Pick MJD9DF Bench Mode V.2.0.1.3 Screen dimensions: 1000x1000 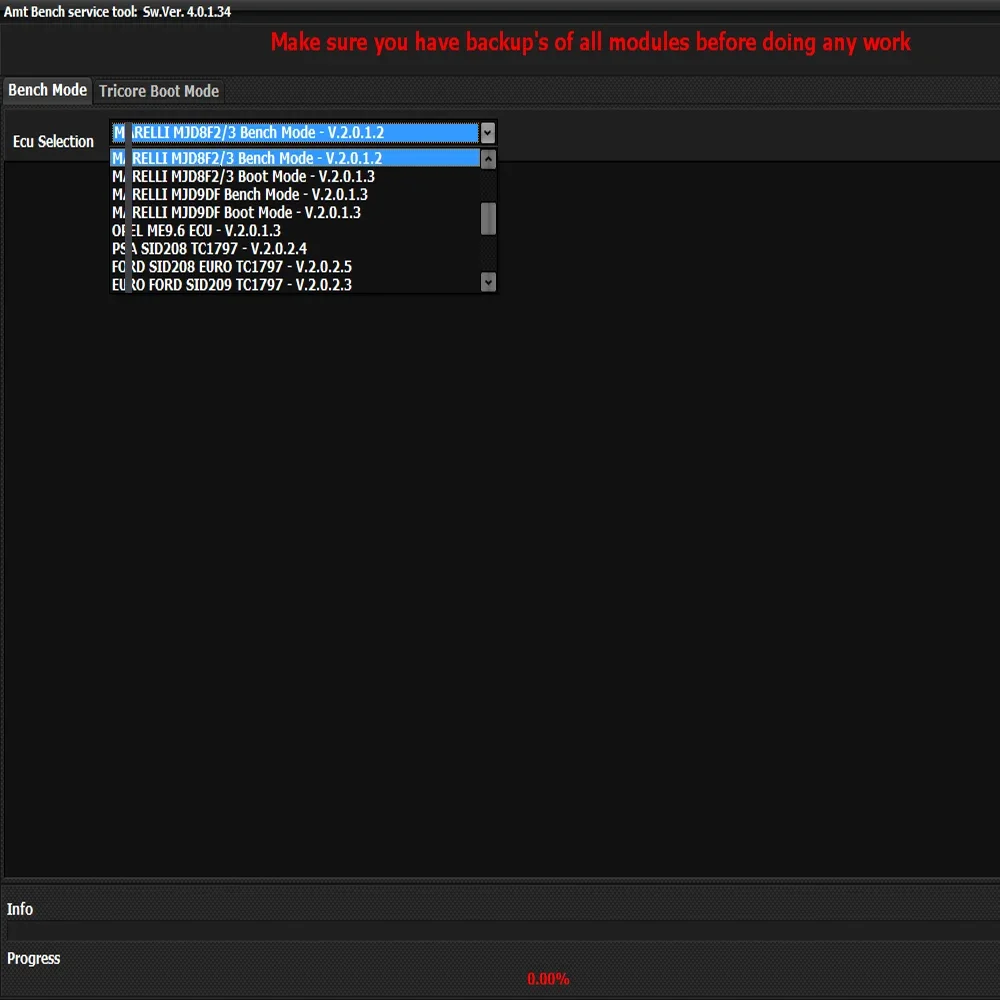point(295,194)
